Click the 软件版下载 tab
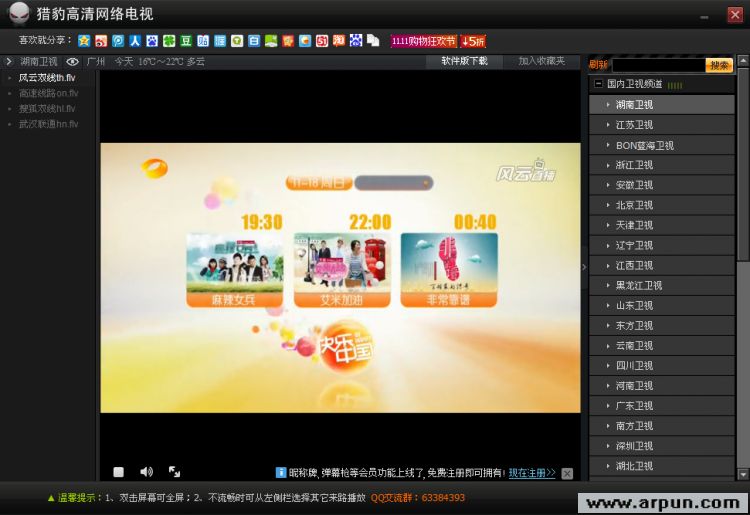 tap(465, 62)
